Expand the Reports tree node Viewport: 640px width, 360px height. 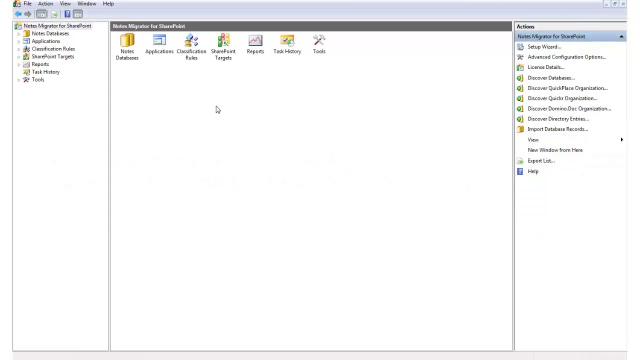18,65
